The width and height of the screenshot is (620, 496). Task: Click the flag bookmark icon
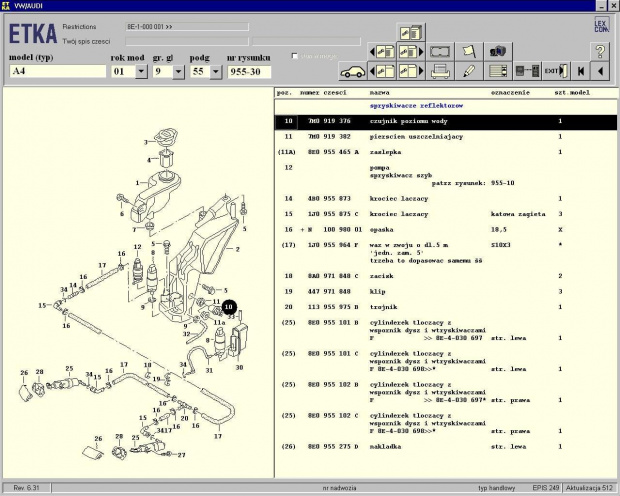[469, 51]
